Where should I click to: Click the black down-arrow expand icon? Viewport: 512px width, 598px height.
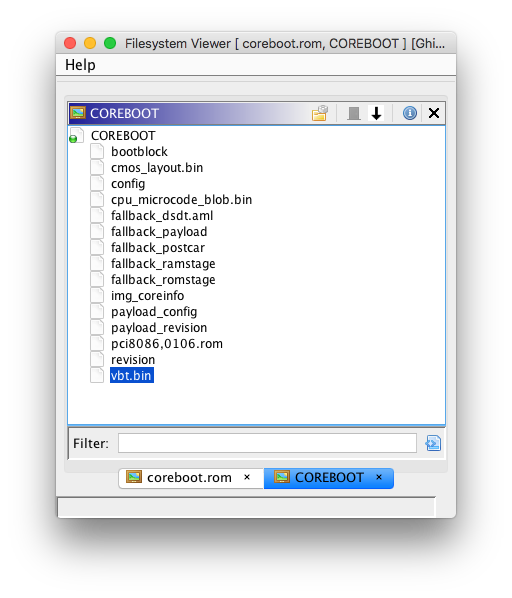coord(377,113)
